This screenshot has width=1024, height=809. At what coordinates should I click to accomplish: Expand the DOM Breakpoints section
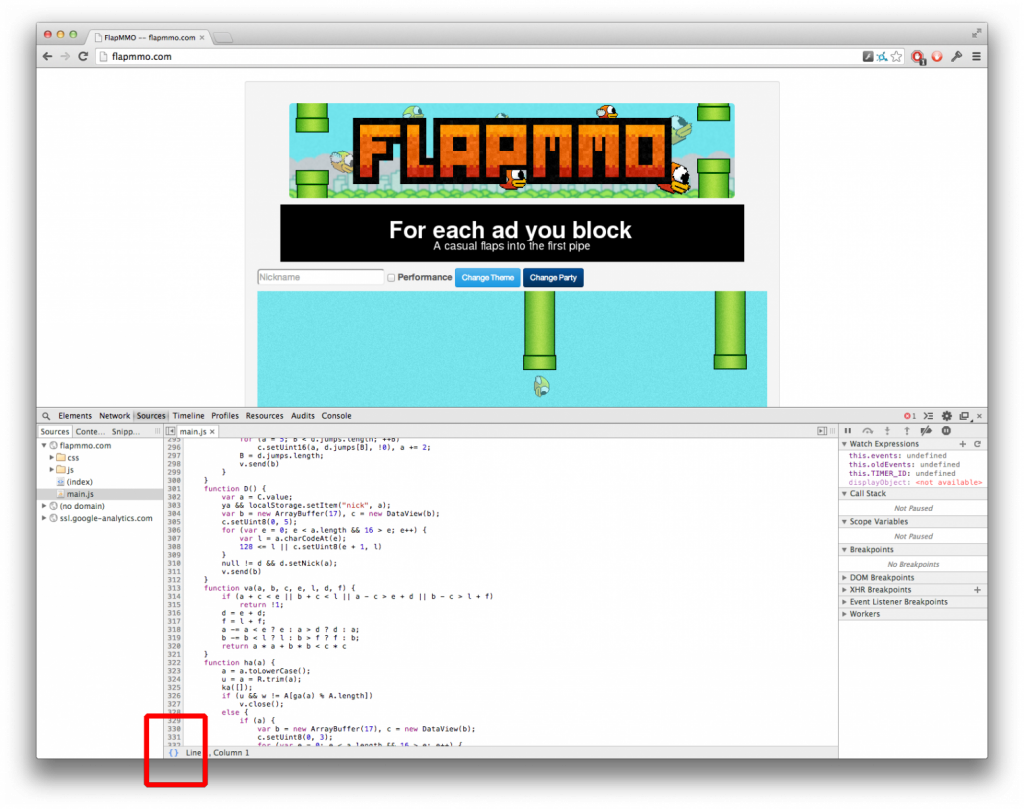(844, 578)
